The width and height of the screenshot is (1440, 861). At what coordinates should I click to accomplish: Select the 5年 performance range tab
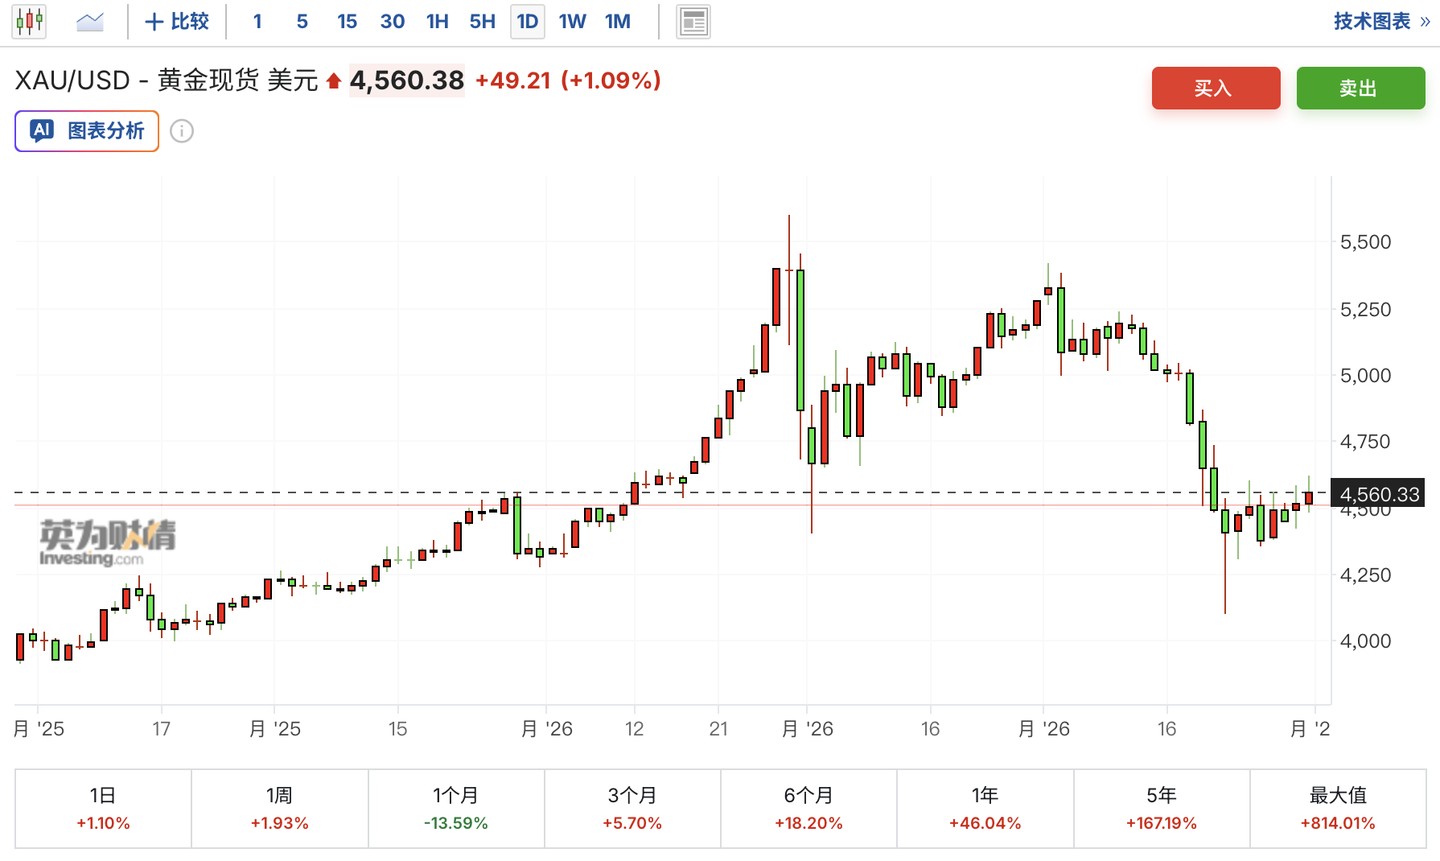click(x=1161, y=808)
